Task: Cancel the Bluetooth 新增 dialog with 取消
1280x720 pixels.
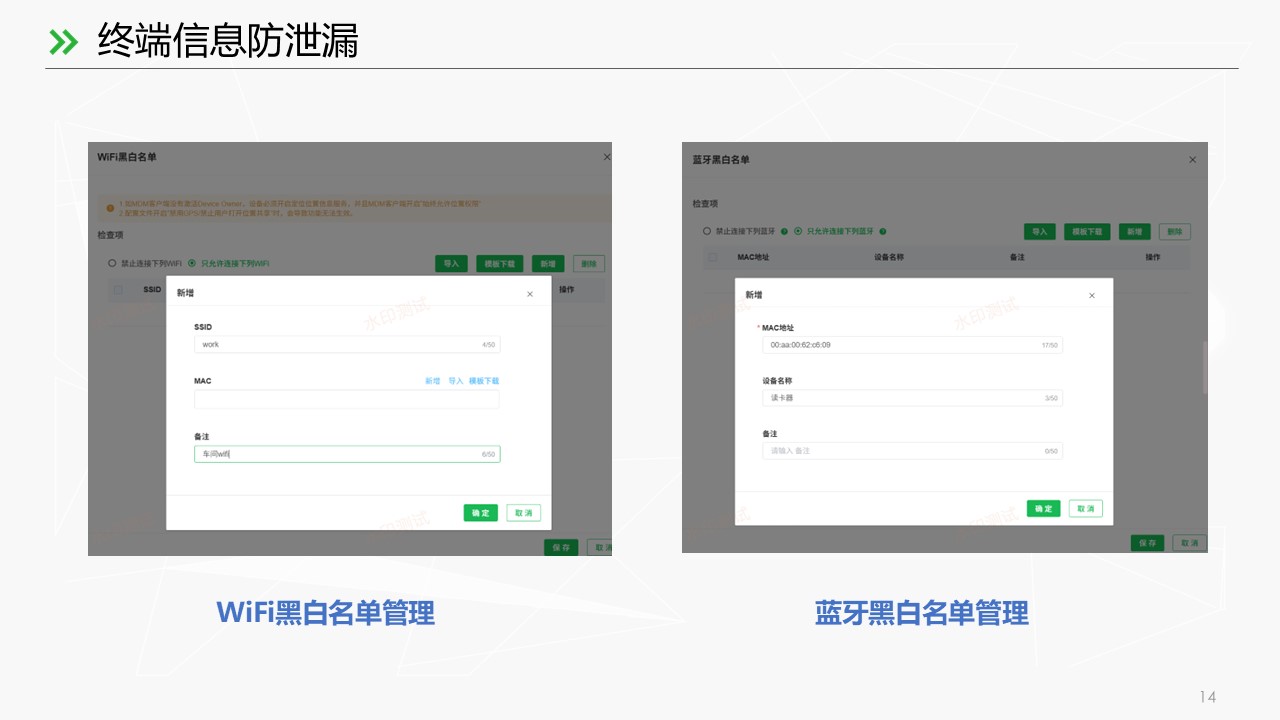Action: pos(1086,508)
